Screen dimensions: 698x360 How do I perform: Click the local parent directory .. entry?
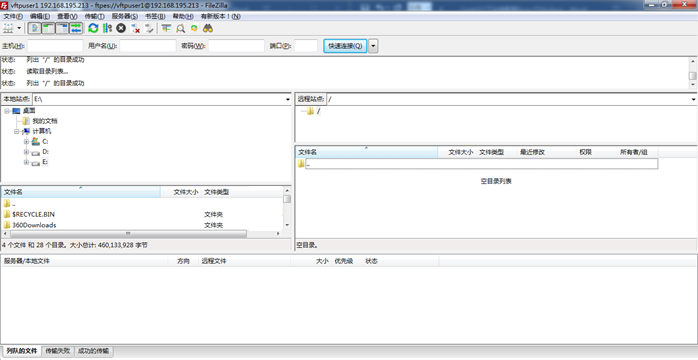point(14,204)
